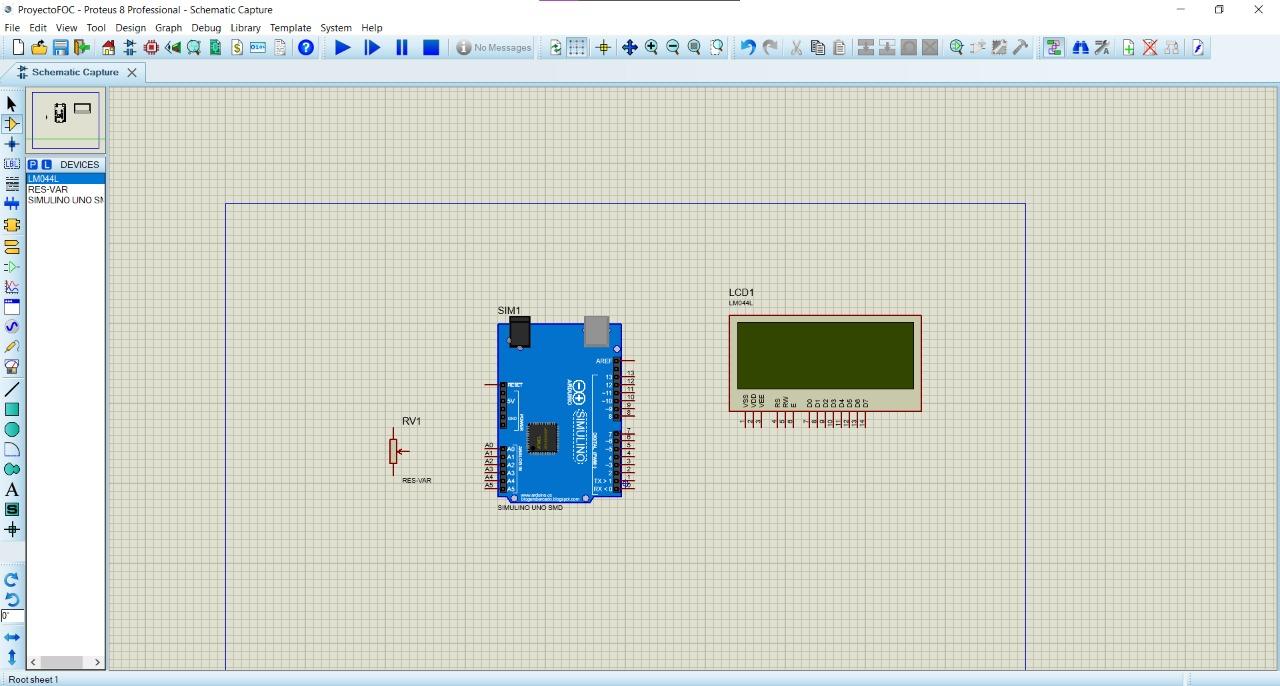Close the Schematic Capture tab
This screenshot has width=1280, height=686.
[131, 72]
